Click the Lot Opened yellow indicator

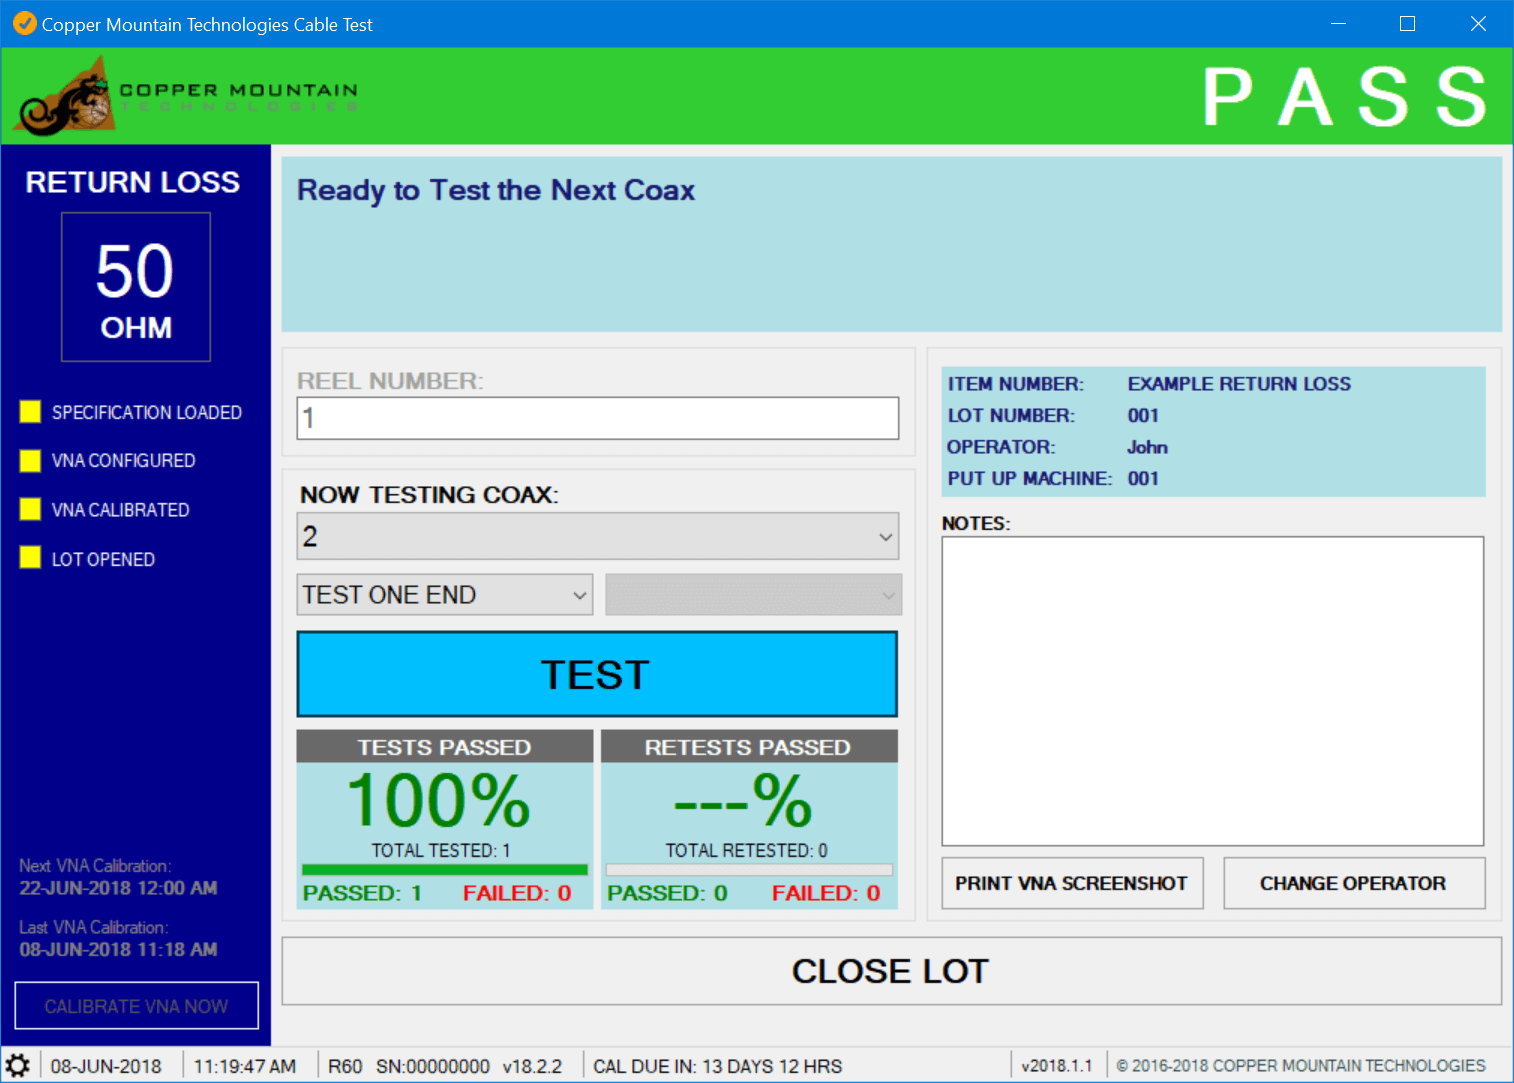click(30, 558)
